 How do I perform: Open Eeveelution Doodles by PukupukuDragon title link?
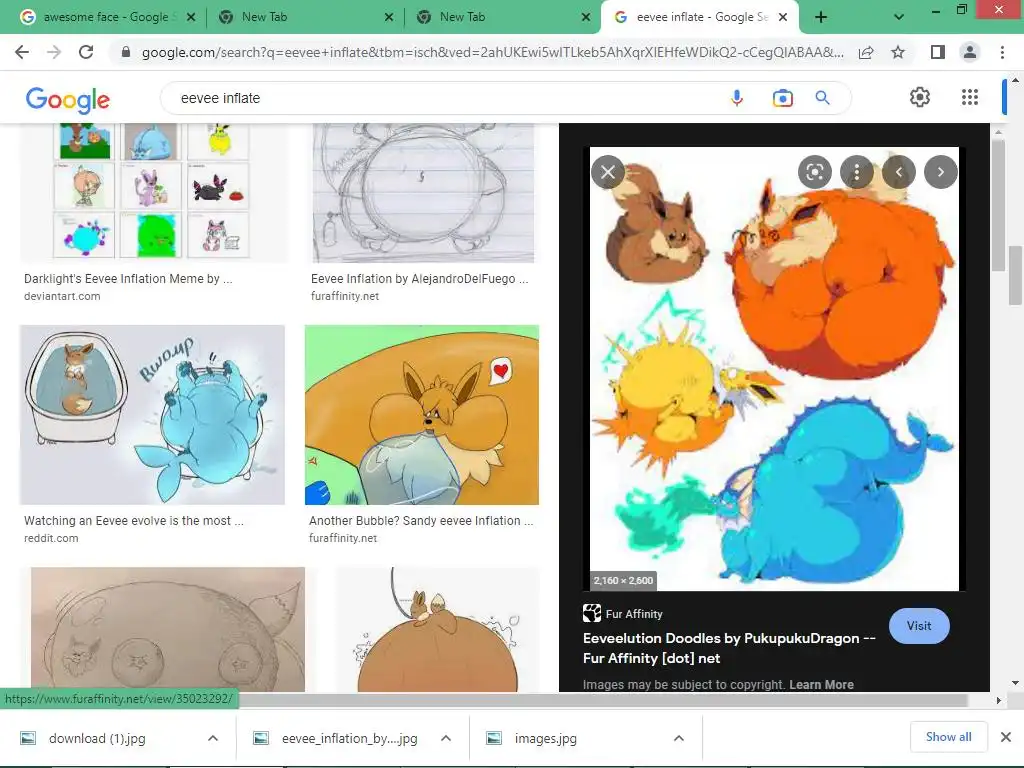pos(729,648)
